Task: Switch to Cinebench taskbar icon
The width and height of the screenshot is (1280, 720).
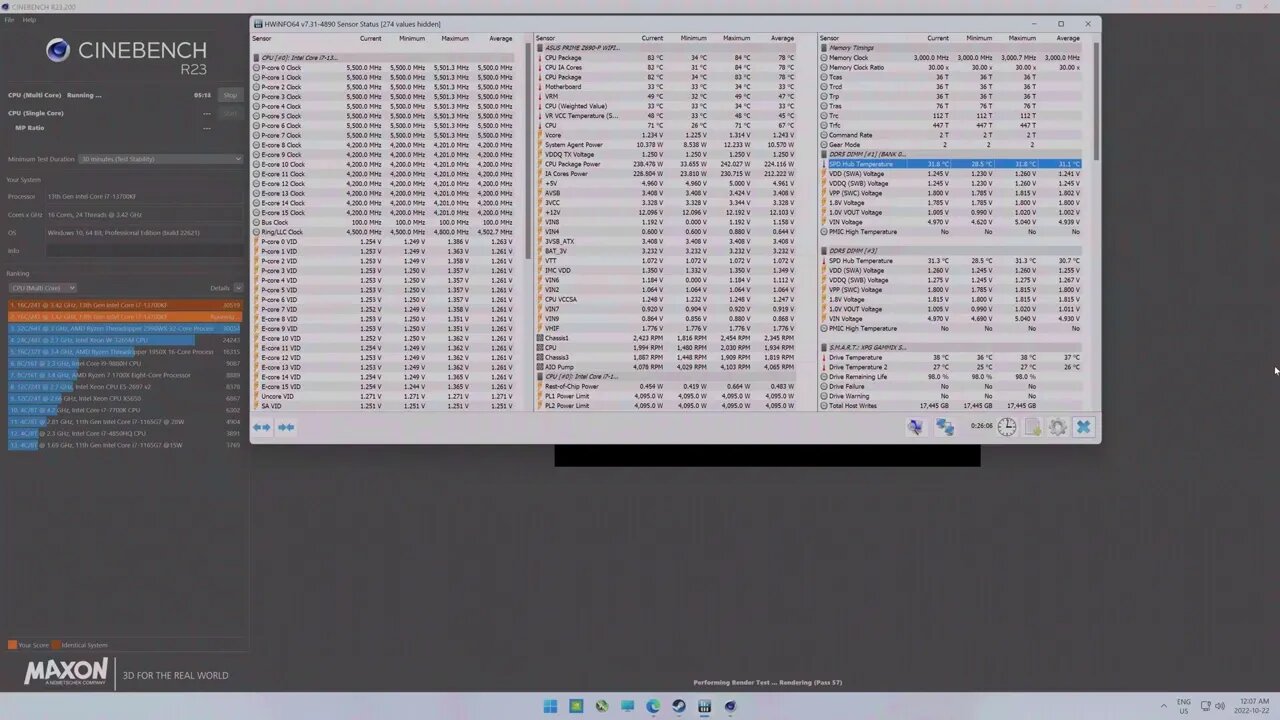Action: [x=730, y=706]
